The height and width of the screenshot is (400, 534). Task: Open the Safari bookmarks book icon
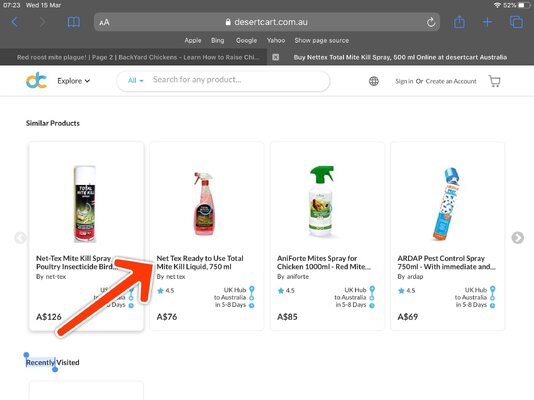click(x=74, y=22)
